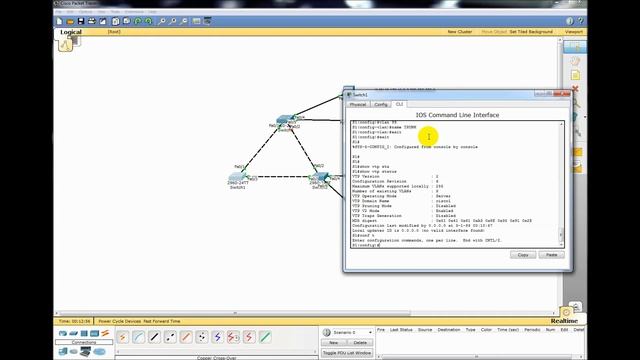Viewport: 640px width, 360px height.
Task: Click the Zoom Reset magnifier icon
Action: (x=173, y=21)
